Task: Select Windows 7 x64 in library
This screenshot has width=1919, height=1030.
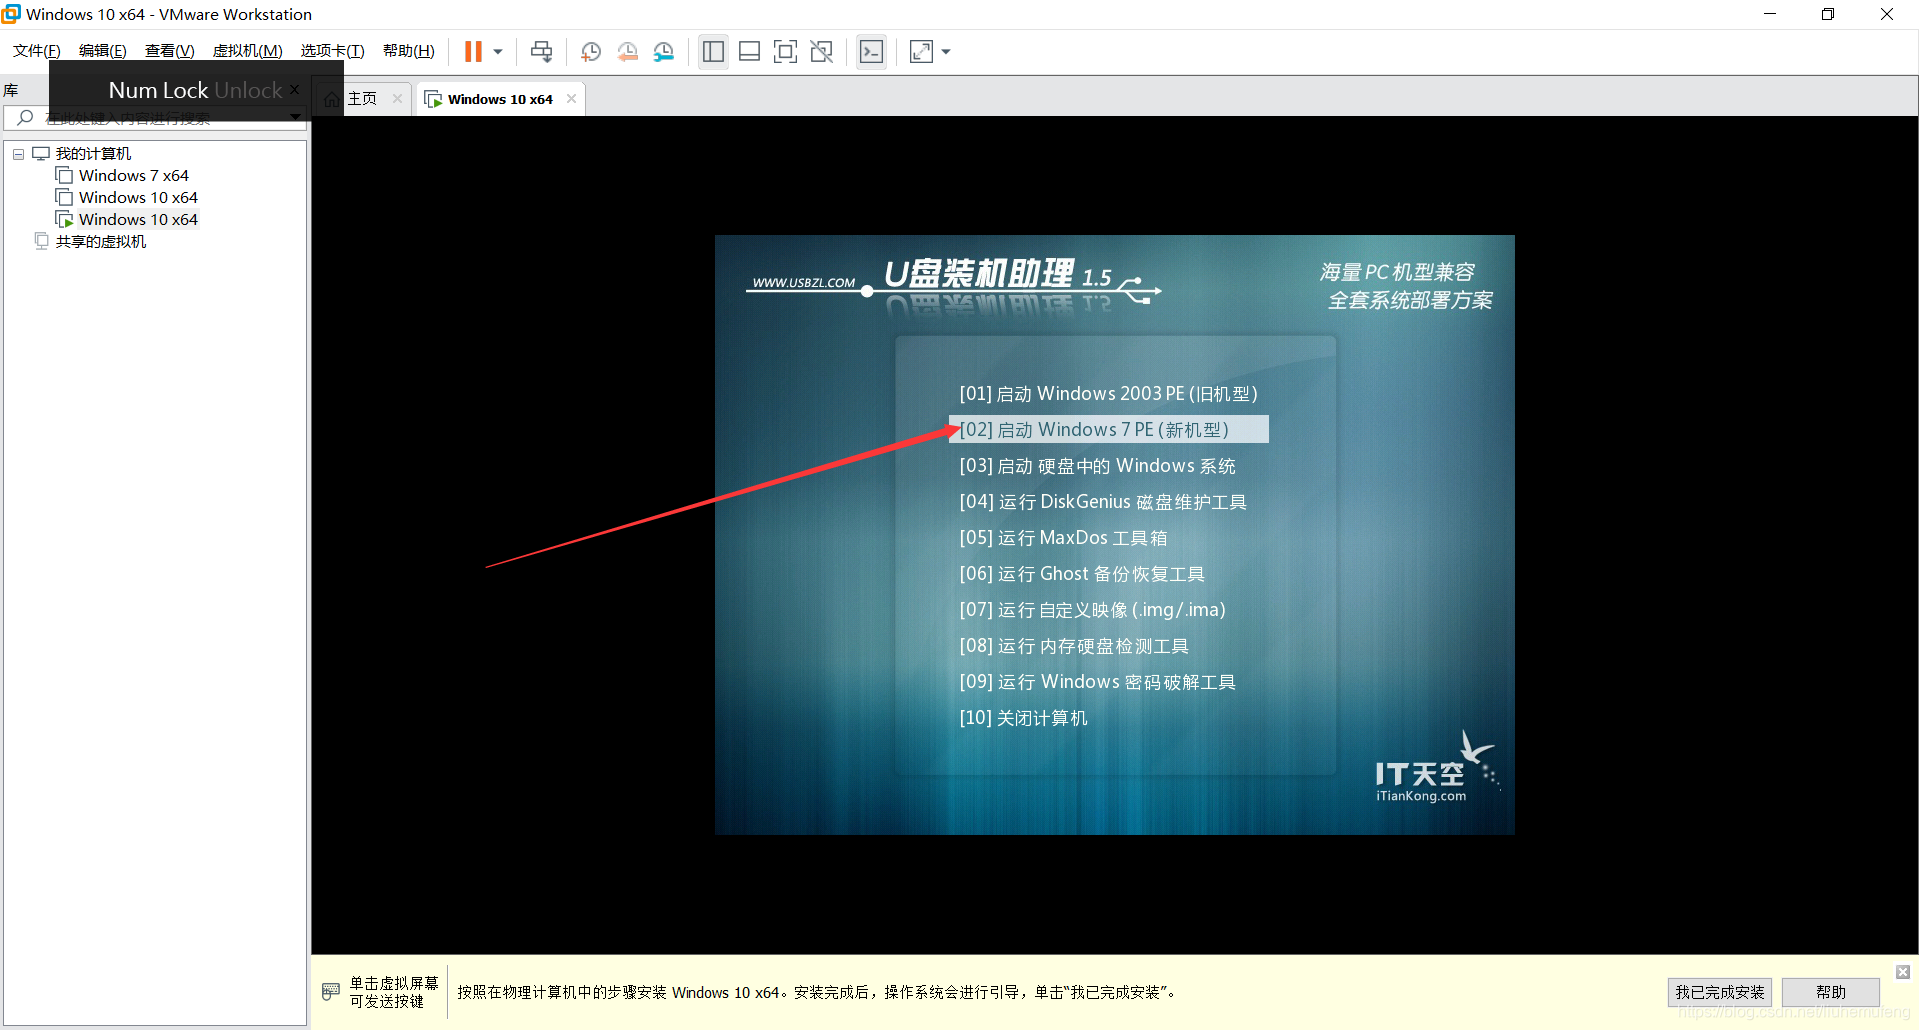Action: pyautogui.click(x=133, y=176)
